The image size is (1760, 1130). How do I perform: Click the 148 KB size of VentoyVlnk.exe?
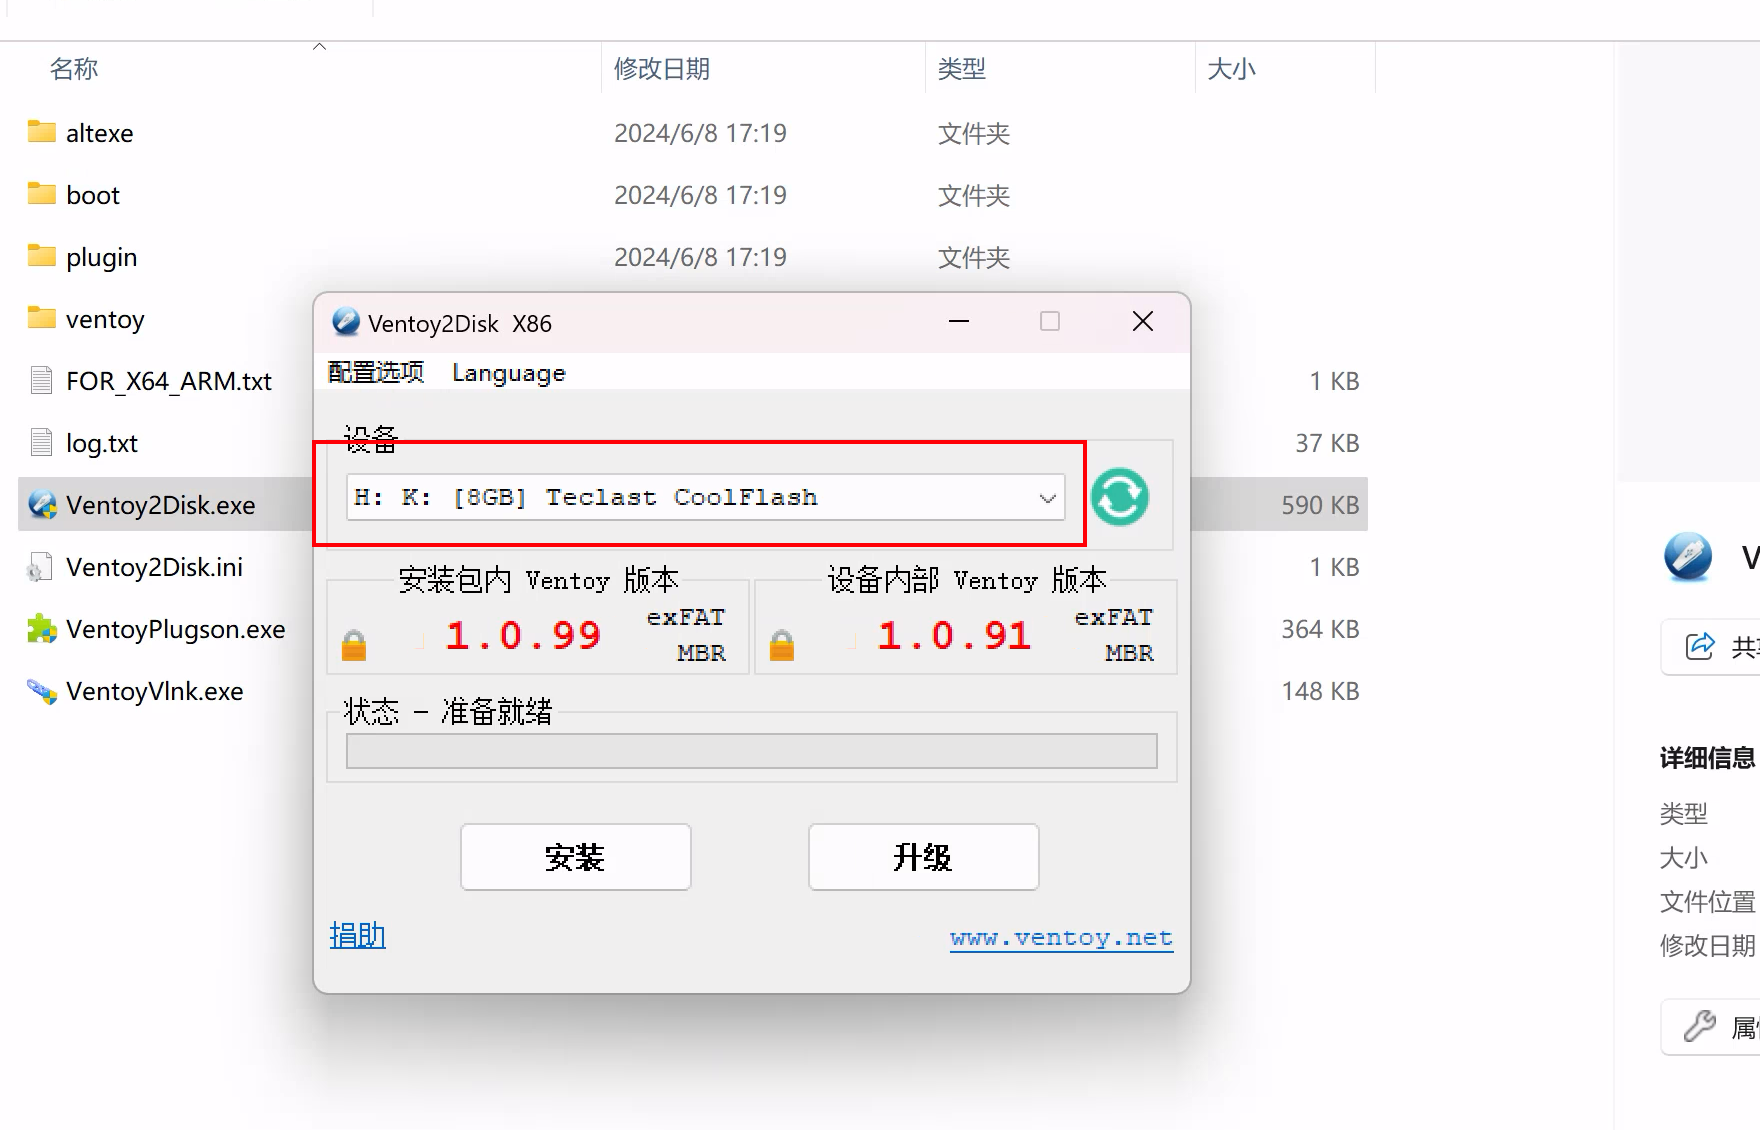pyautogui.click(x=1320, y=691)
